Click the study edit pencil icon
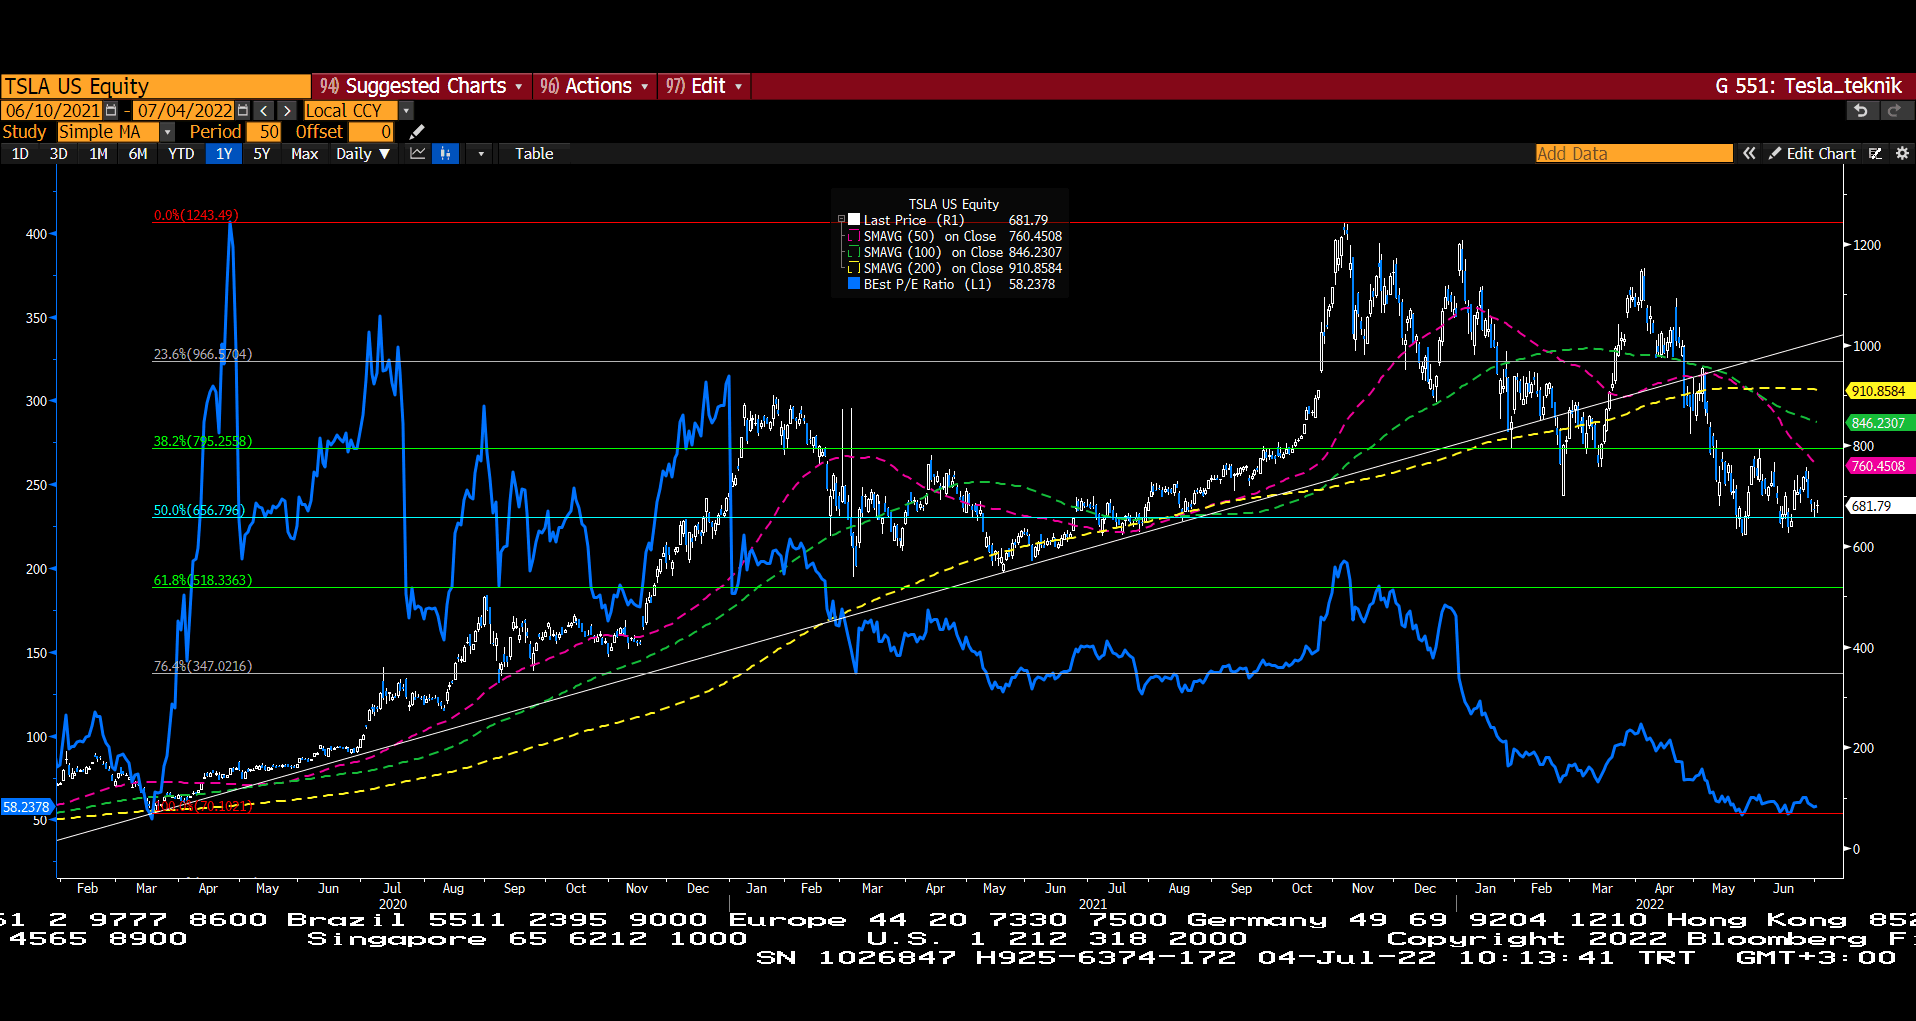This screenshot has width=1916, height=1021. pos(417,132)
